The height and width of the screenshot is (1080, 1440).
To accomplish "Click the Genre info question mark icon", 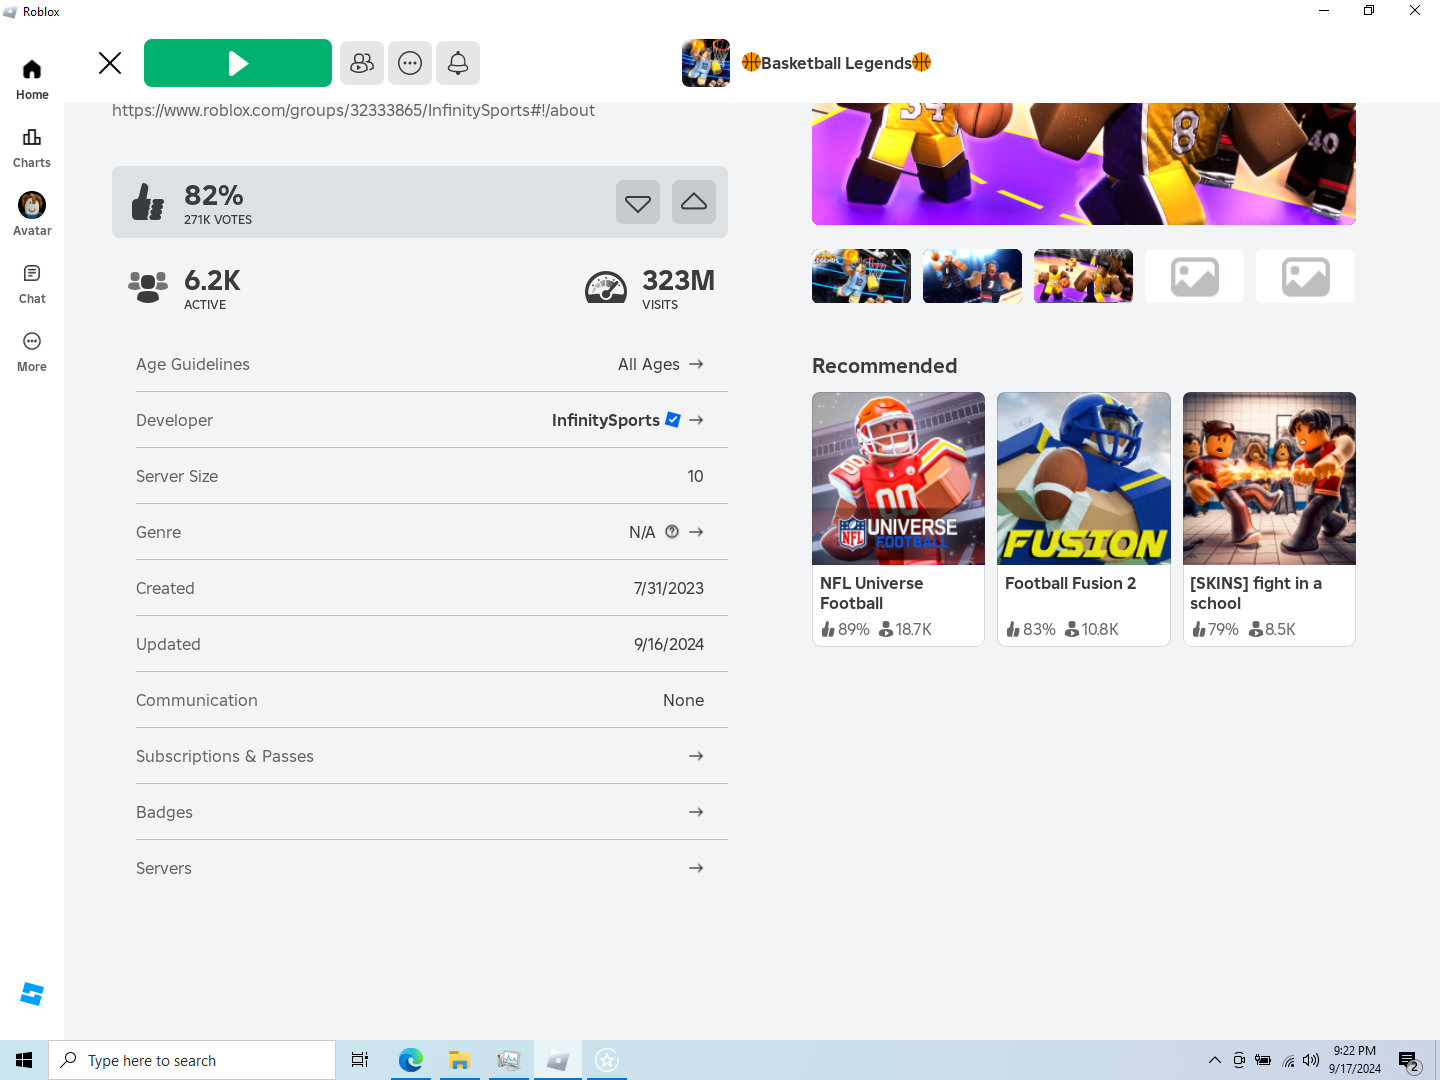I will pyautogui.click(x=672, y=532).
